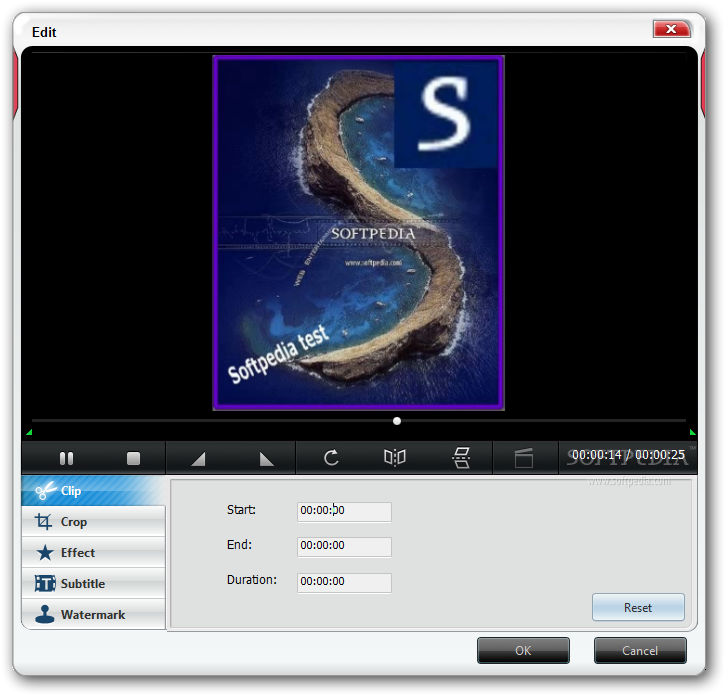Click the right green trim marker
726x696 pixels.
coord(692,433)
